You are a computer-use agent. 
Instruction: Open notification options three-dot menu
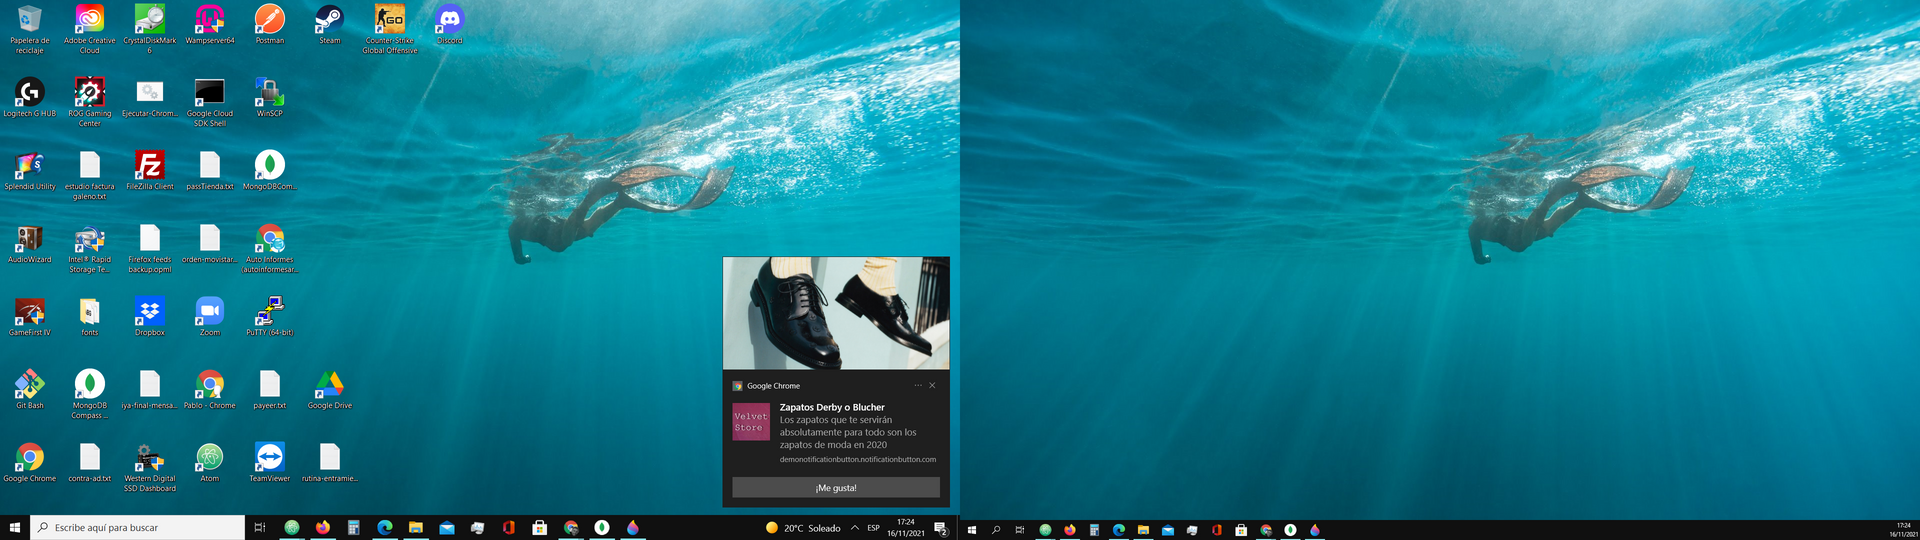point(917,385)
